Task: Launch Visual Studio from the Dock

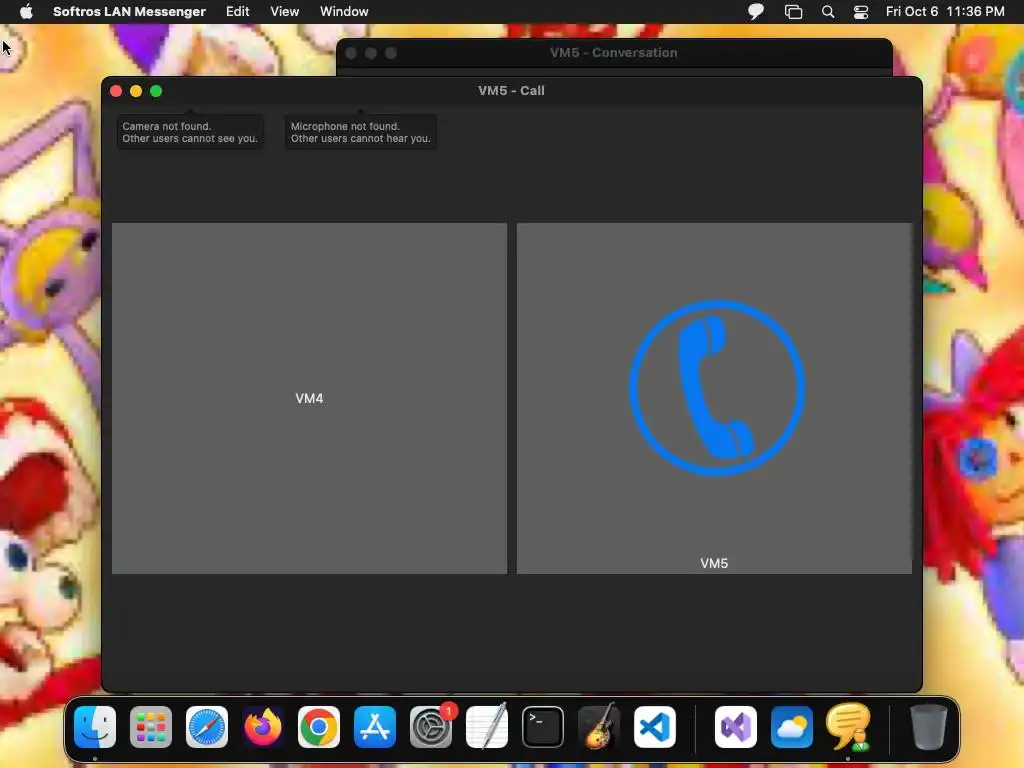Action: pyautogui.click(x=736, y=727)
